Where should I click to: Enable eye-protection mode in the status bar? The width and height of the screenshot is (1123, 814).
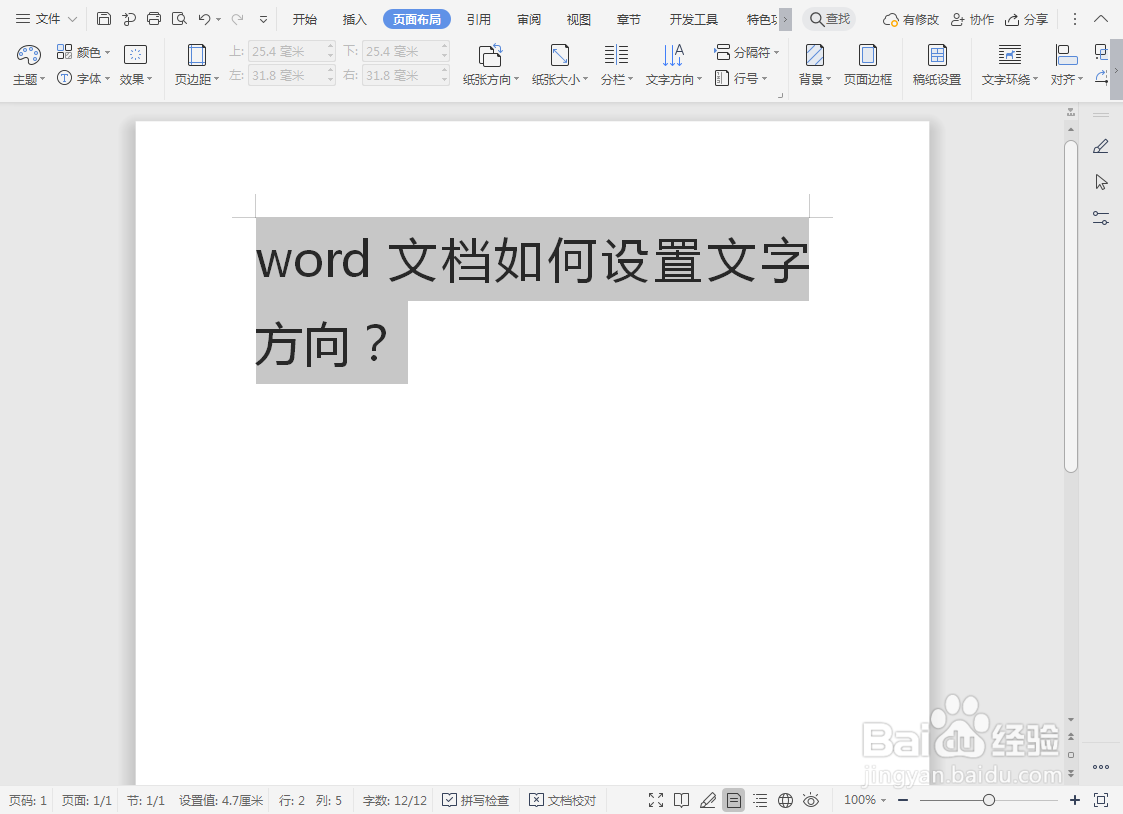[x=812, y=799]
